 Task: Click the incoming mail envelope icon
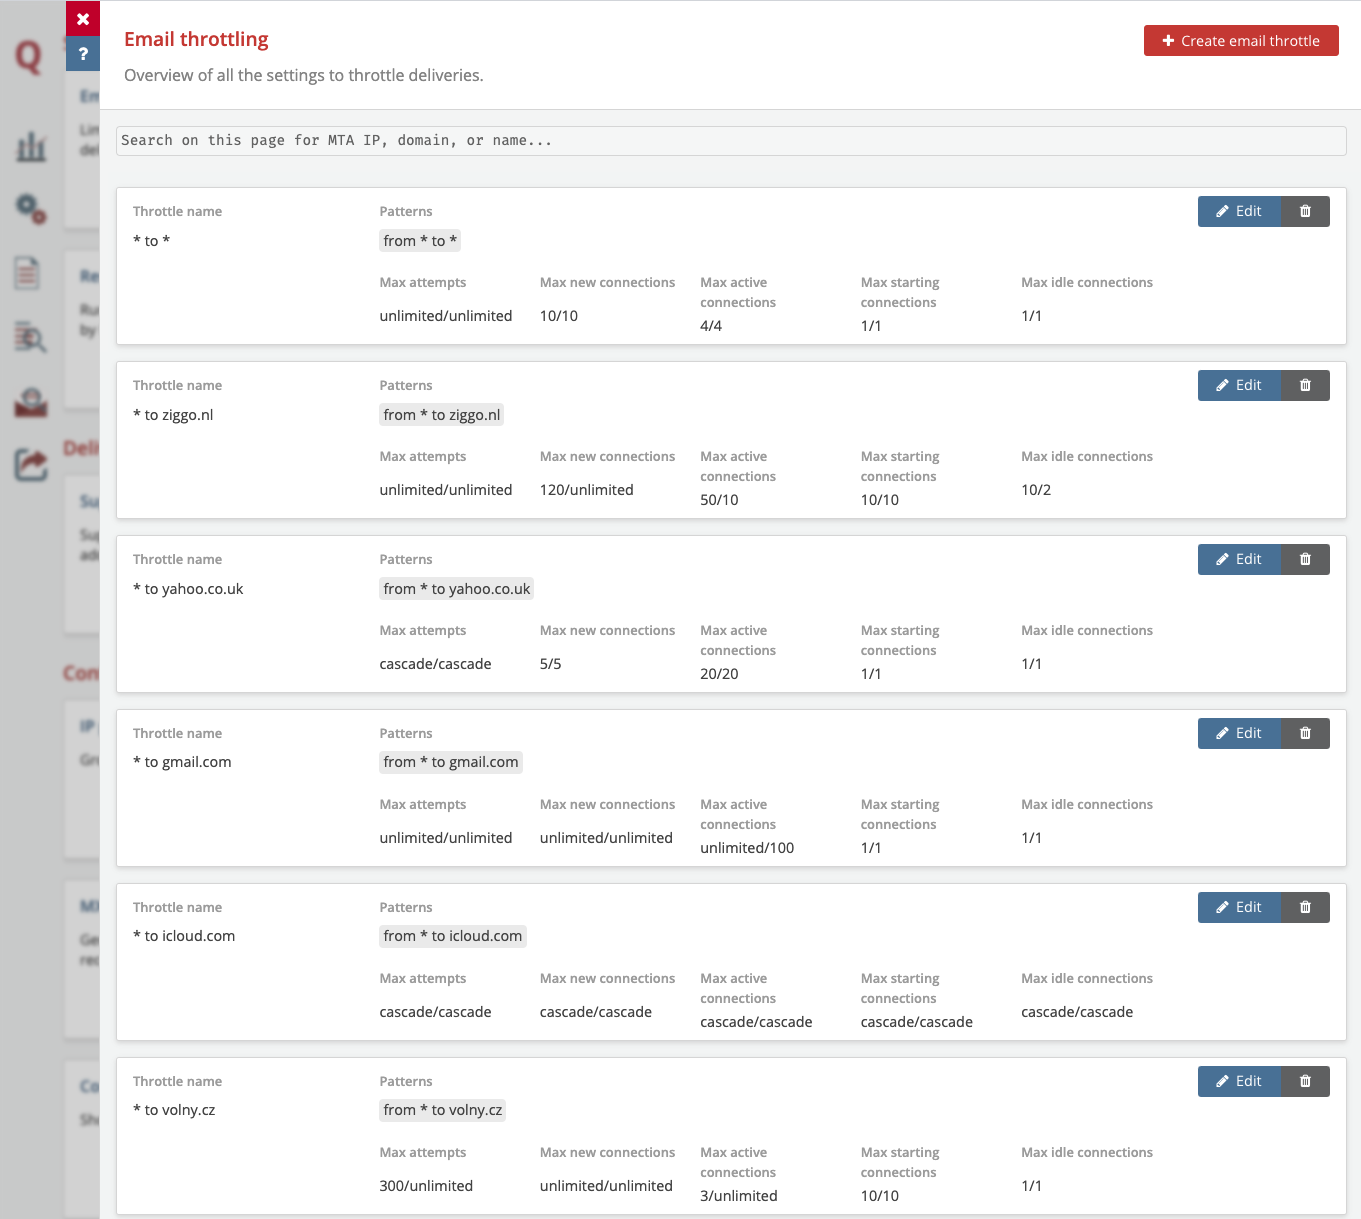coord(30,402)
